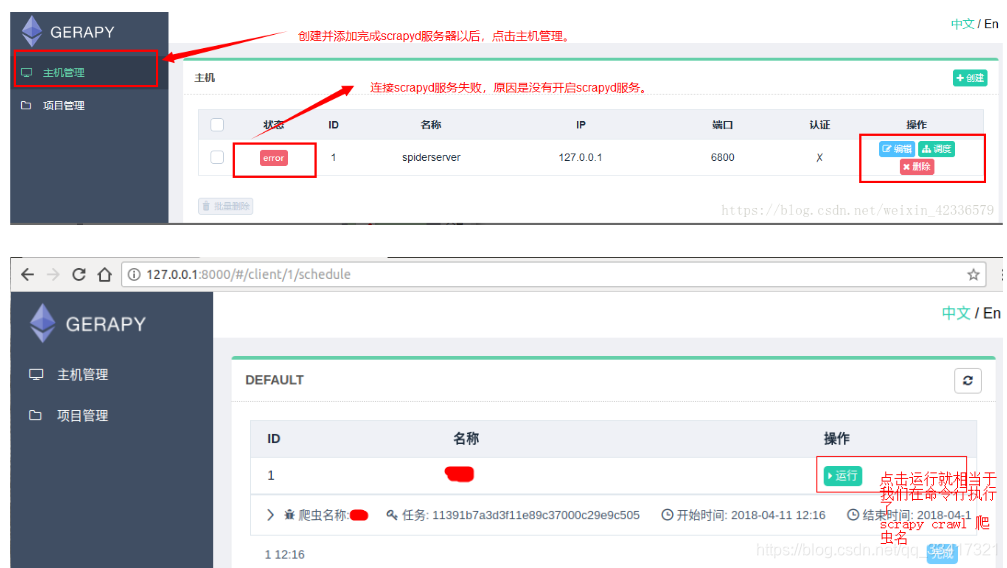Open 项目管理 in the bottom sidebar

[82, 416]
